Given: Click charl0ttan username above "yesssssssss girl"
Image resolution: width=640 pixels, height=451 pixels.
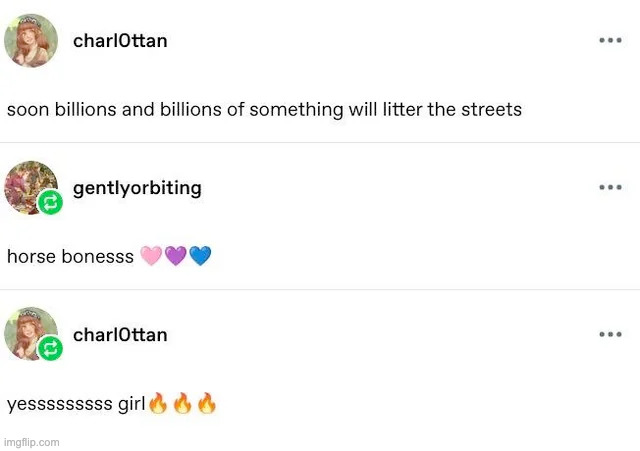Looking at the screenshot, I should (120, 335).
